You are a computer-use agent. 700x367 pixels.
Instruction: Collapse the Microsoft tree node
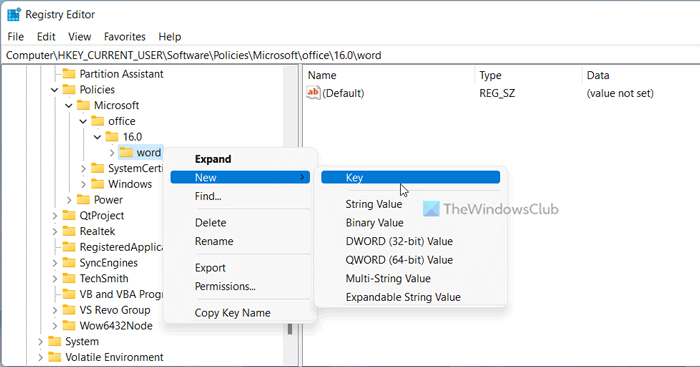[69, 106]
